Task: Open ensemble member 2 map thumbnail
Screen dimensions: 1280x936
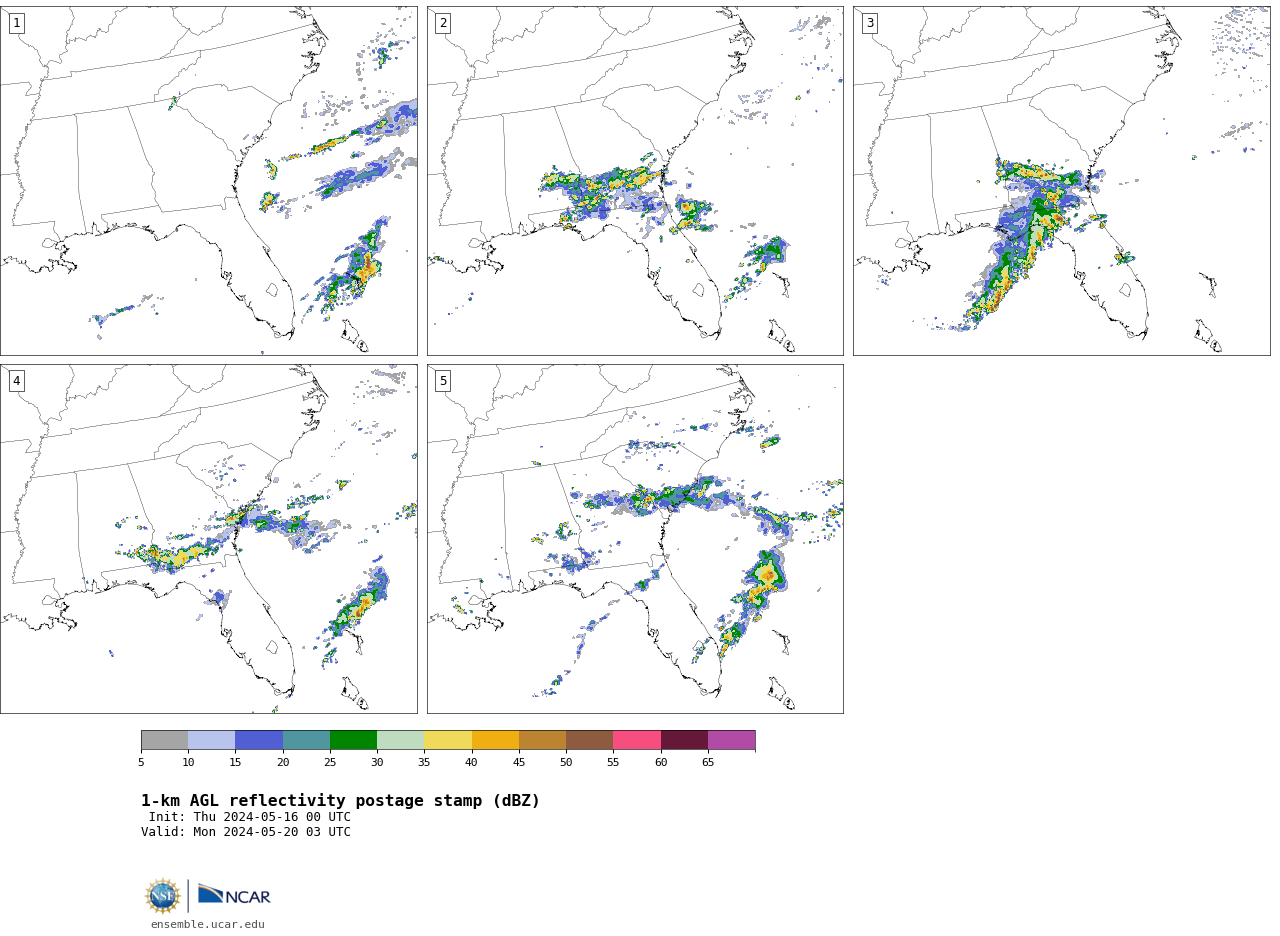Action: [x=635, y=180]
